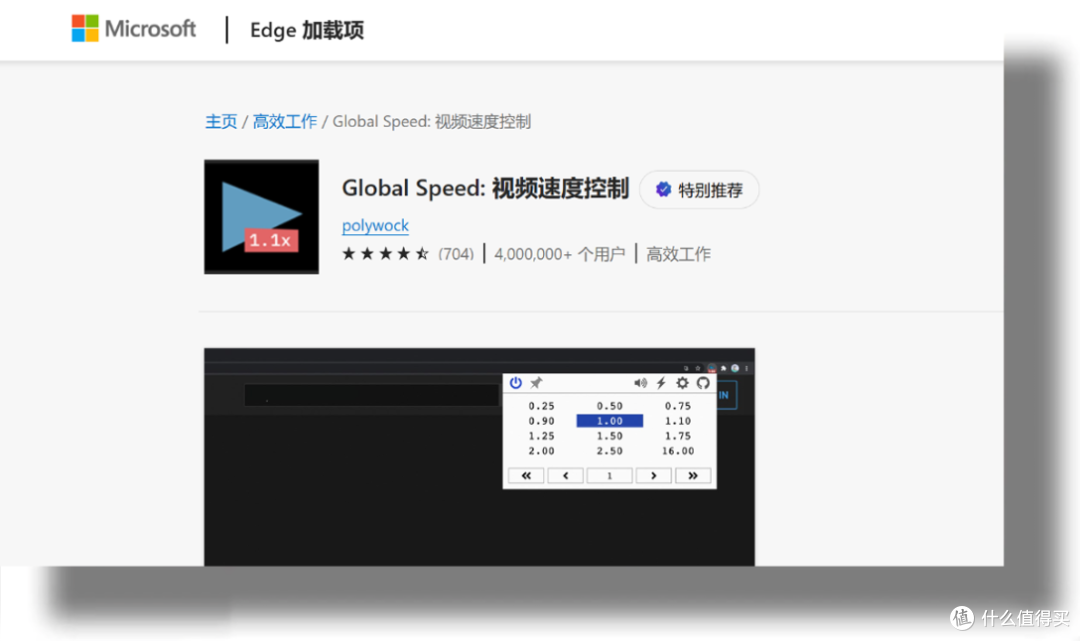Click the Edge 加载项 header text
The height and width of the screenshot is (641, 1080).
(x=306, y=29)
